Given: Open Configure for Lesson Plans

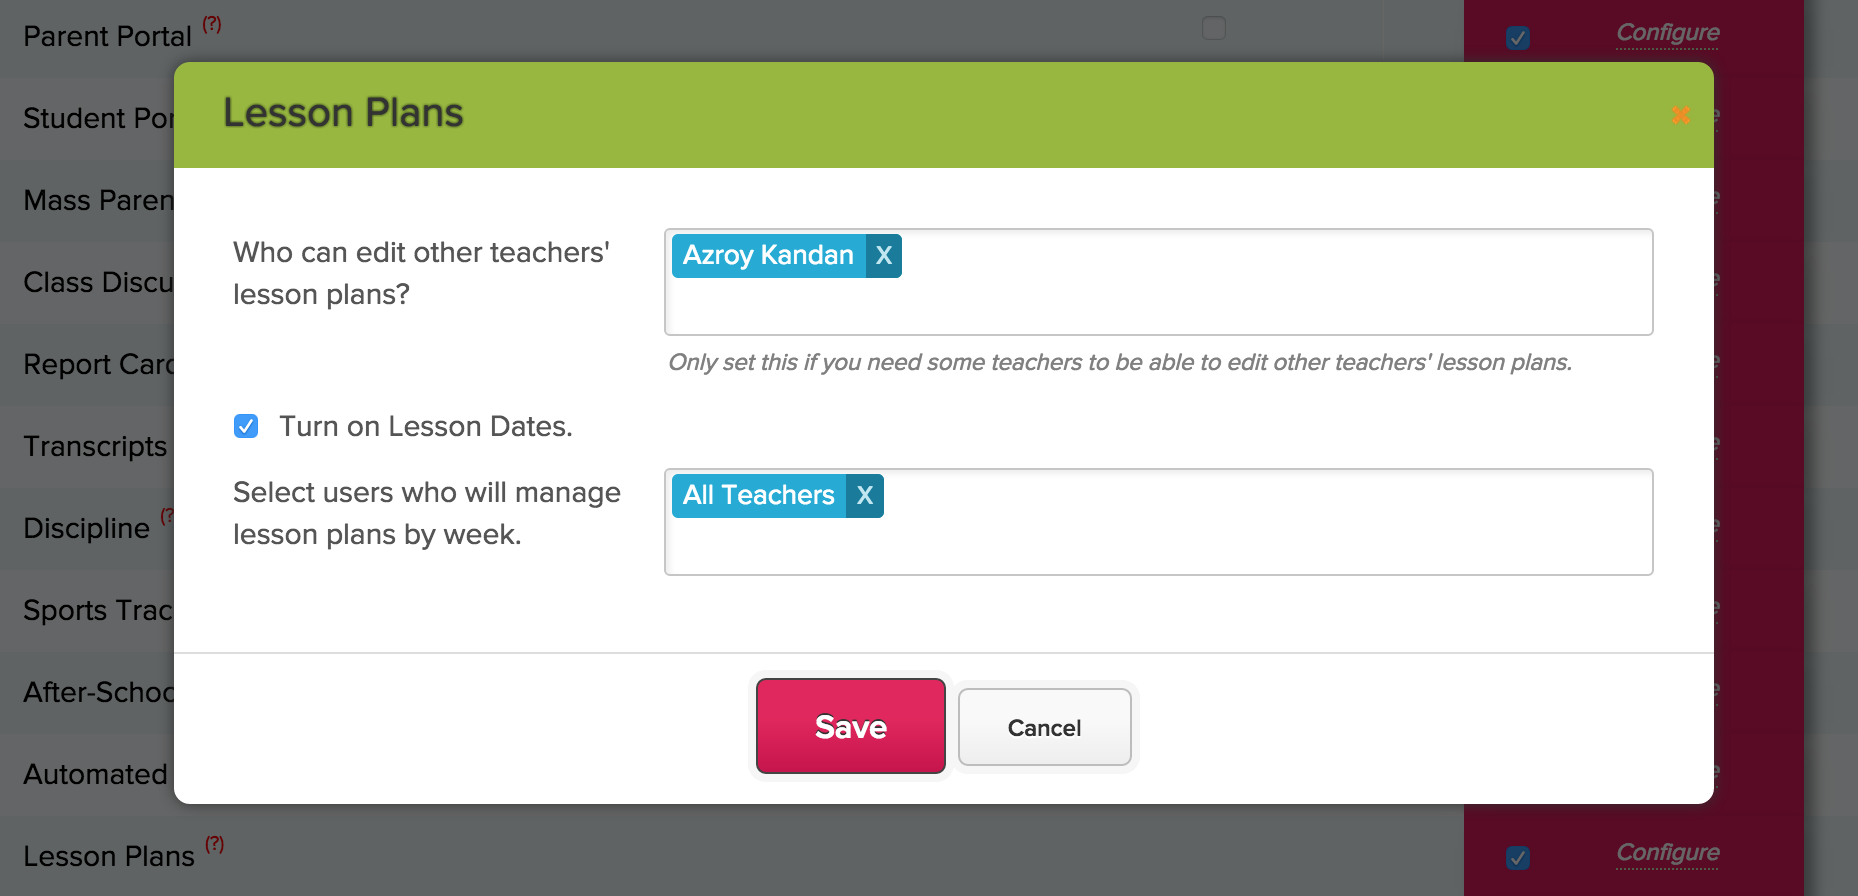Looking at the screenshot, I should 1667,853.
